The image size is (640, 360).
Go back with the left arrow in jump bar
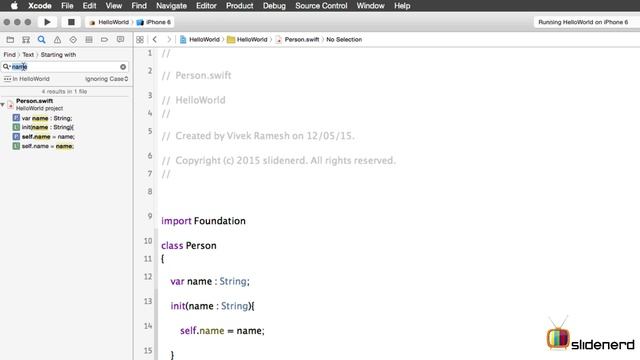(155, 40)
